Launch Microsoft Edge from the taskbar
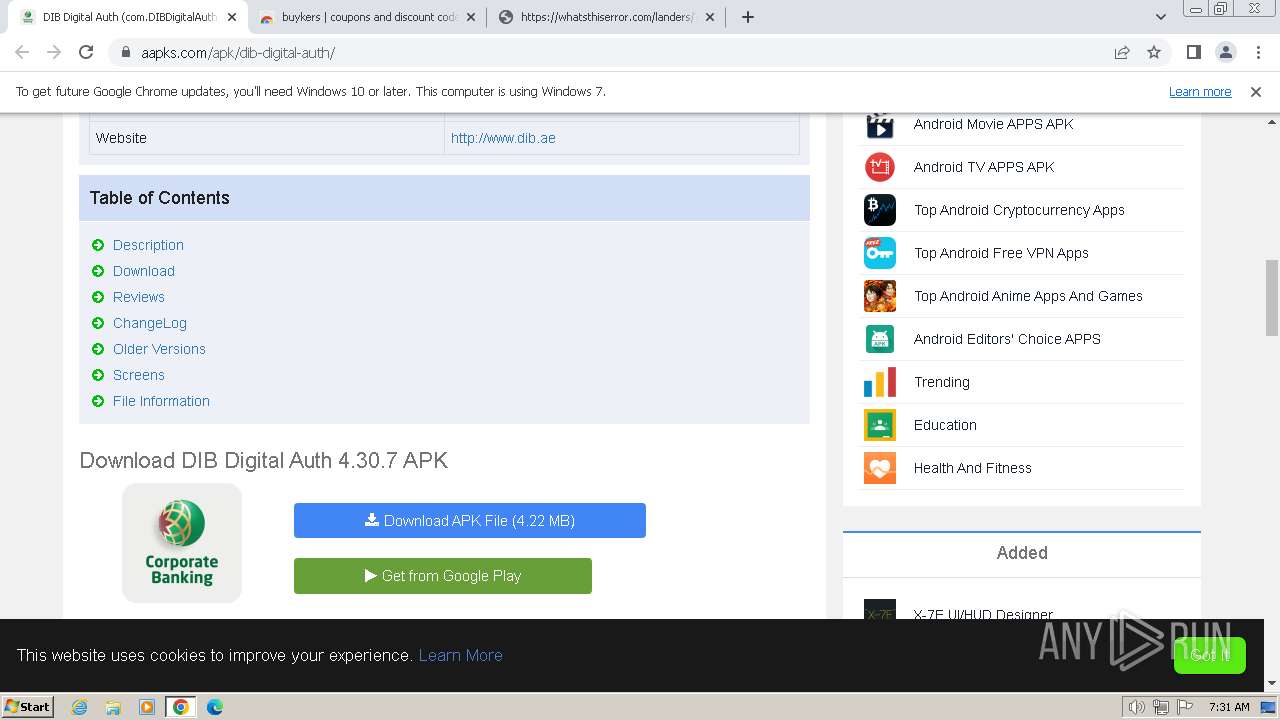This screenshot has height=720, width=1280. pyautogui.click(x=215, y=707)
